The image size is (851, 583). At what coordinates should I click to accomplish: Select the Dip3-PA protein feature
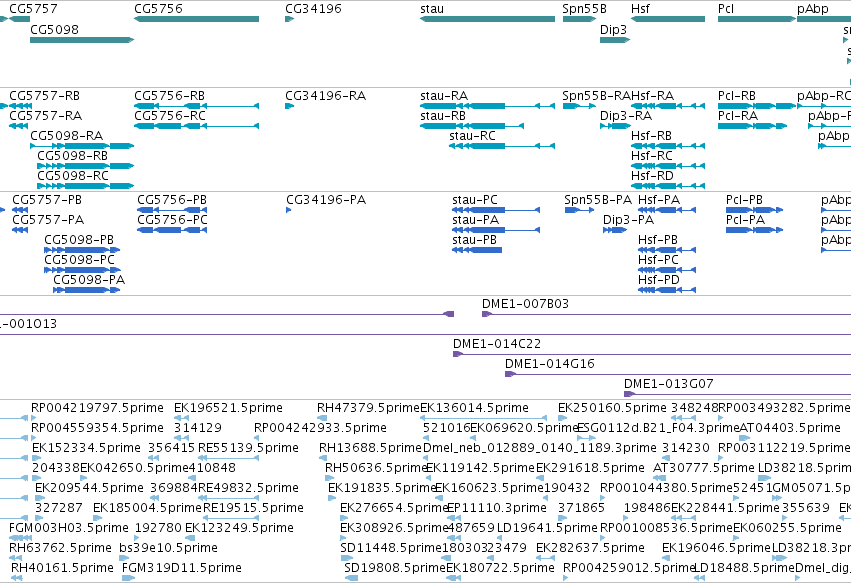click(x=615, y=230)
